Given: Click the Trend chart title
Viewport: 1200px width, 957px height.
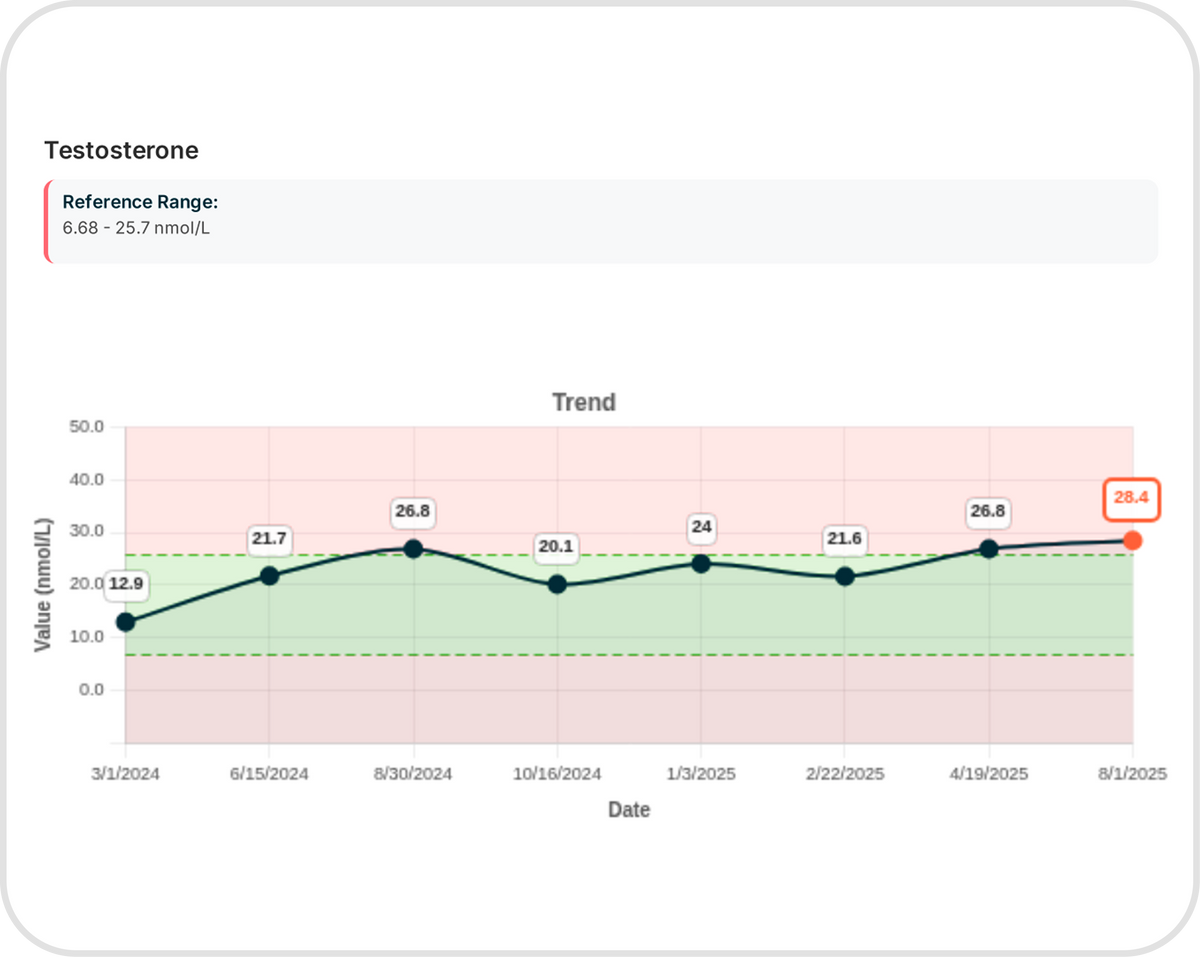Looking at the screenshot, I should pyautogui.click(x=584, y=403).
